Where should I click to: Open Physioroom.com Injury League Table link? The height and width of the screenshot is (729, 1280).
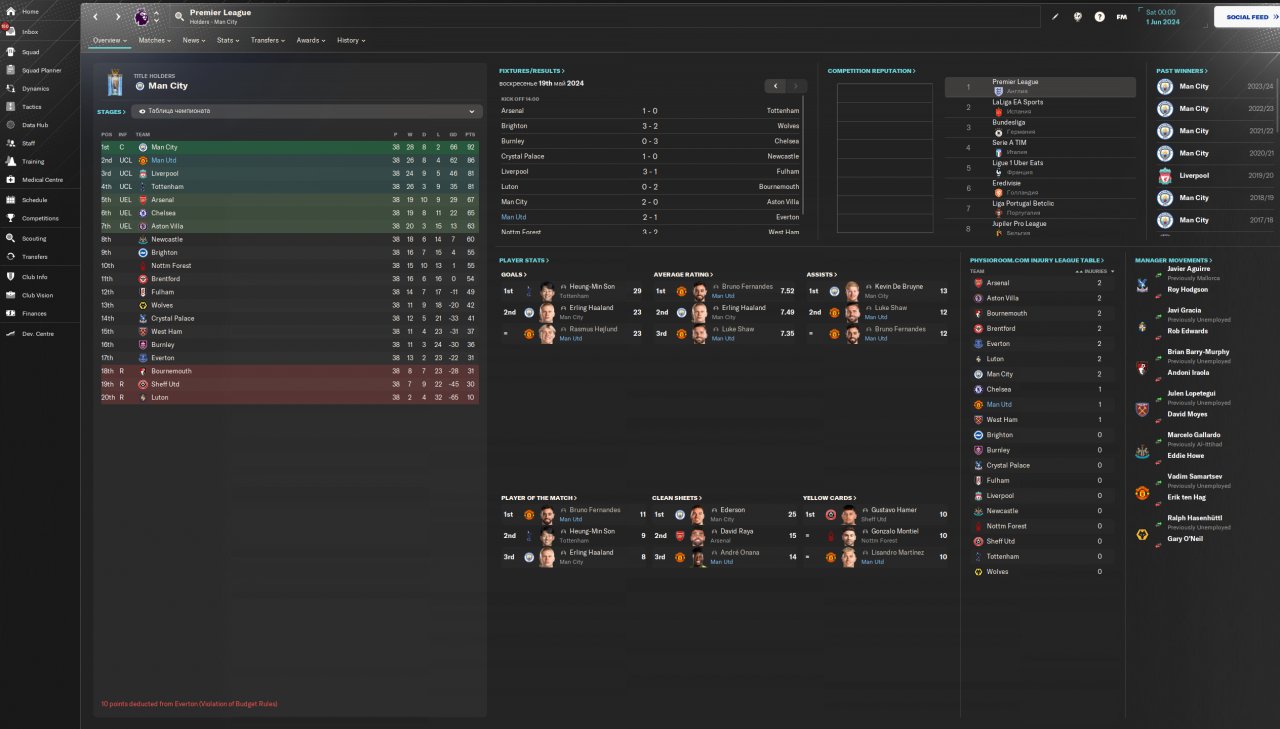[x=1037, y=260]
